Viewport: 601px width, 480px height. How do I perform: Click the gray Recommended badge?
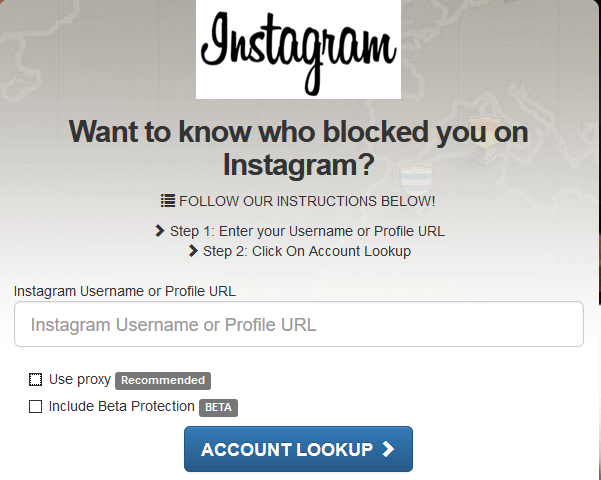(163, 380)
